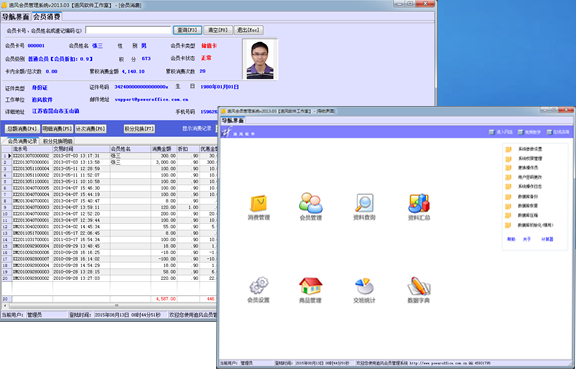
Task: Open the 会员管理 people icon
Action: pyautogui.click(x=311, y=203)
